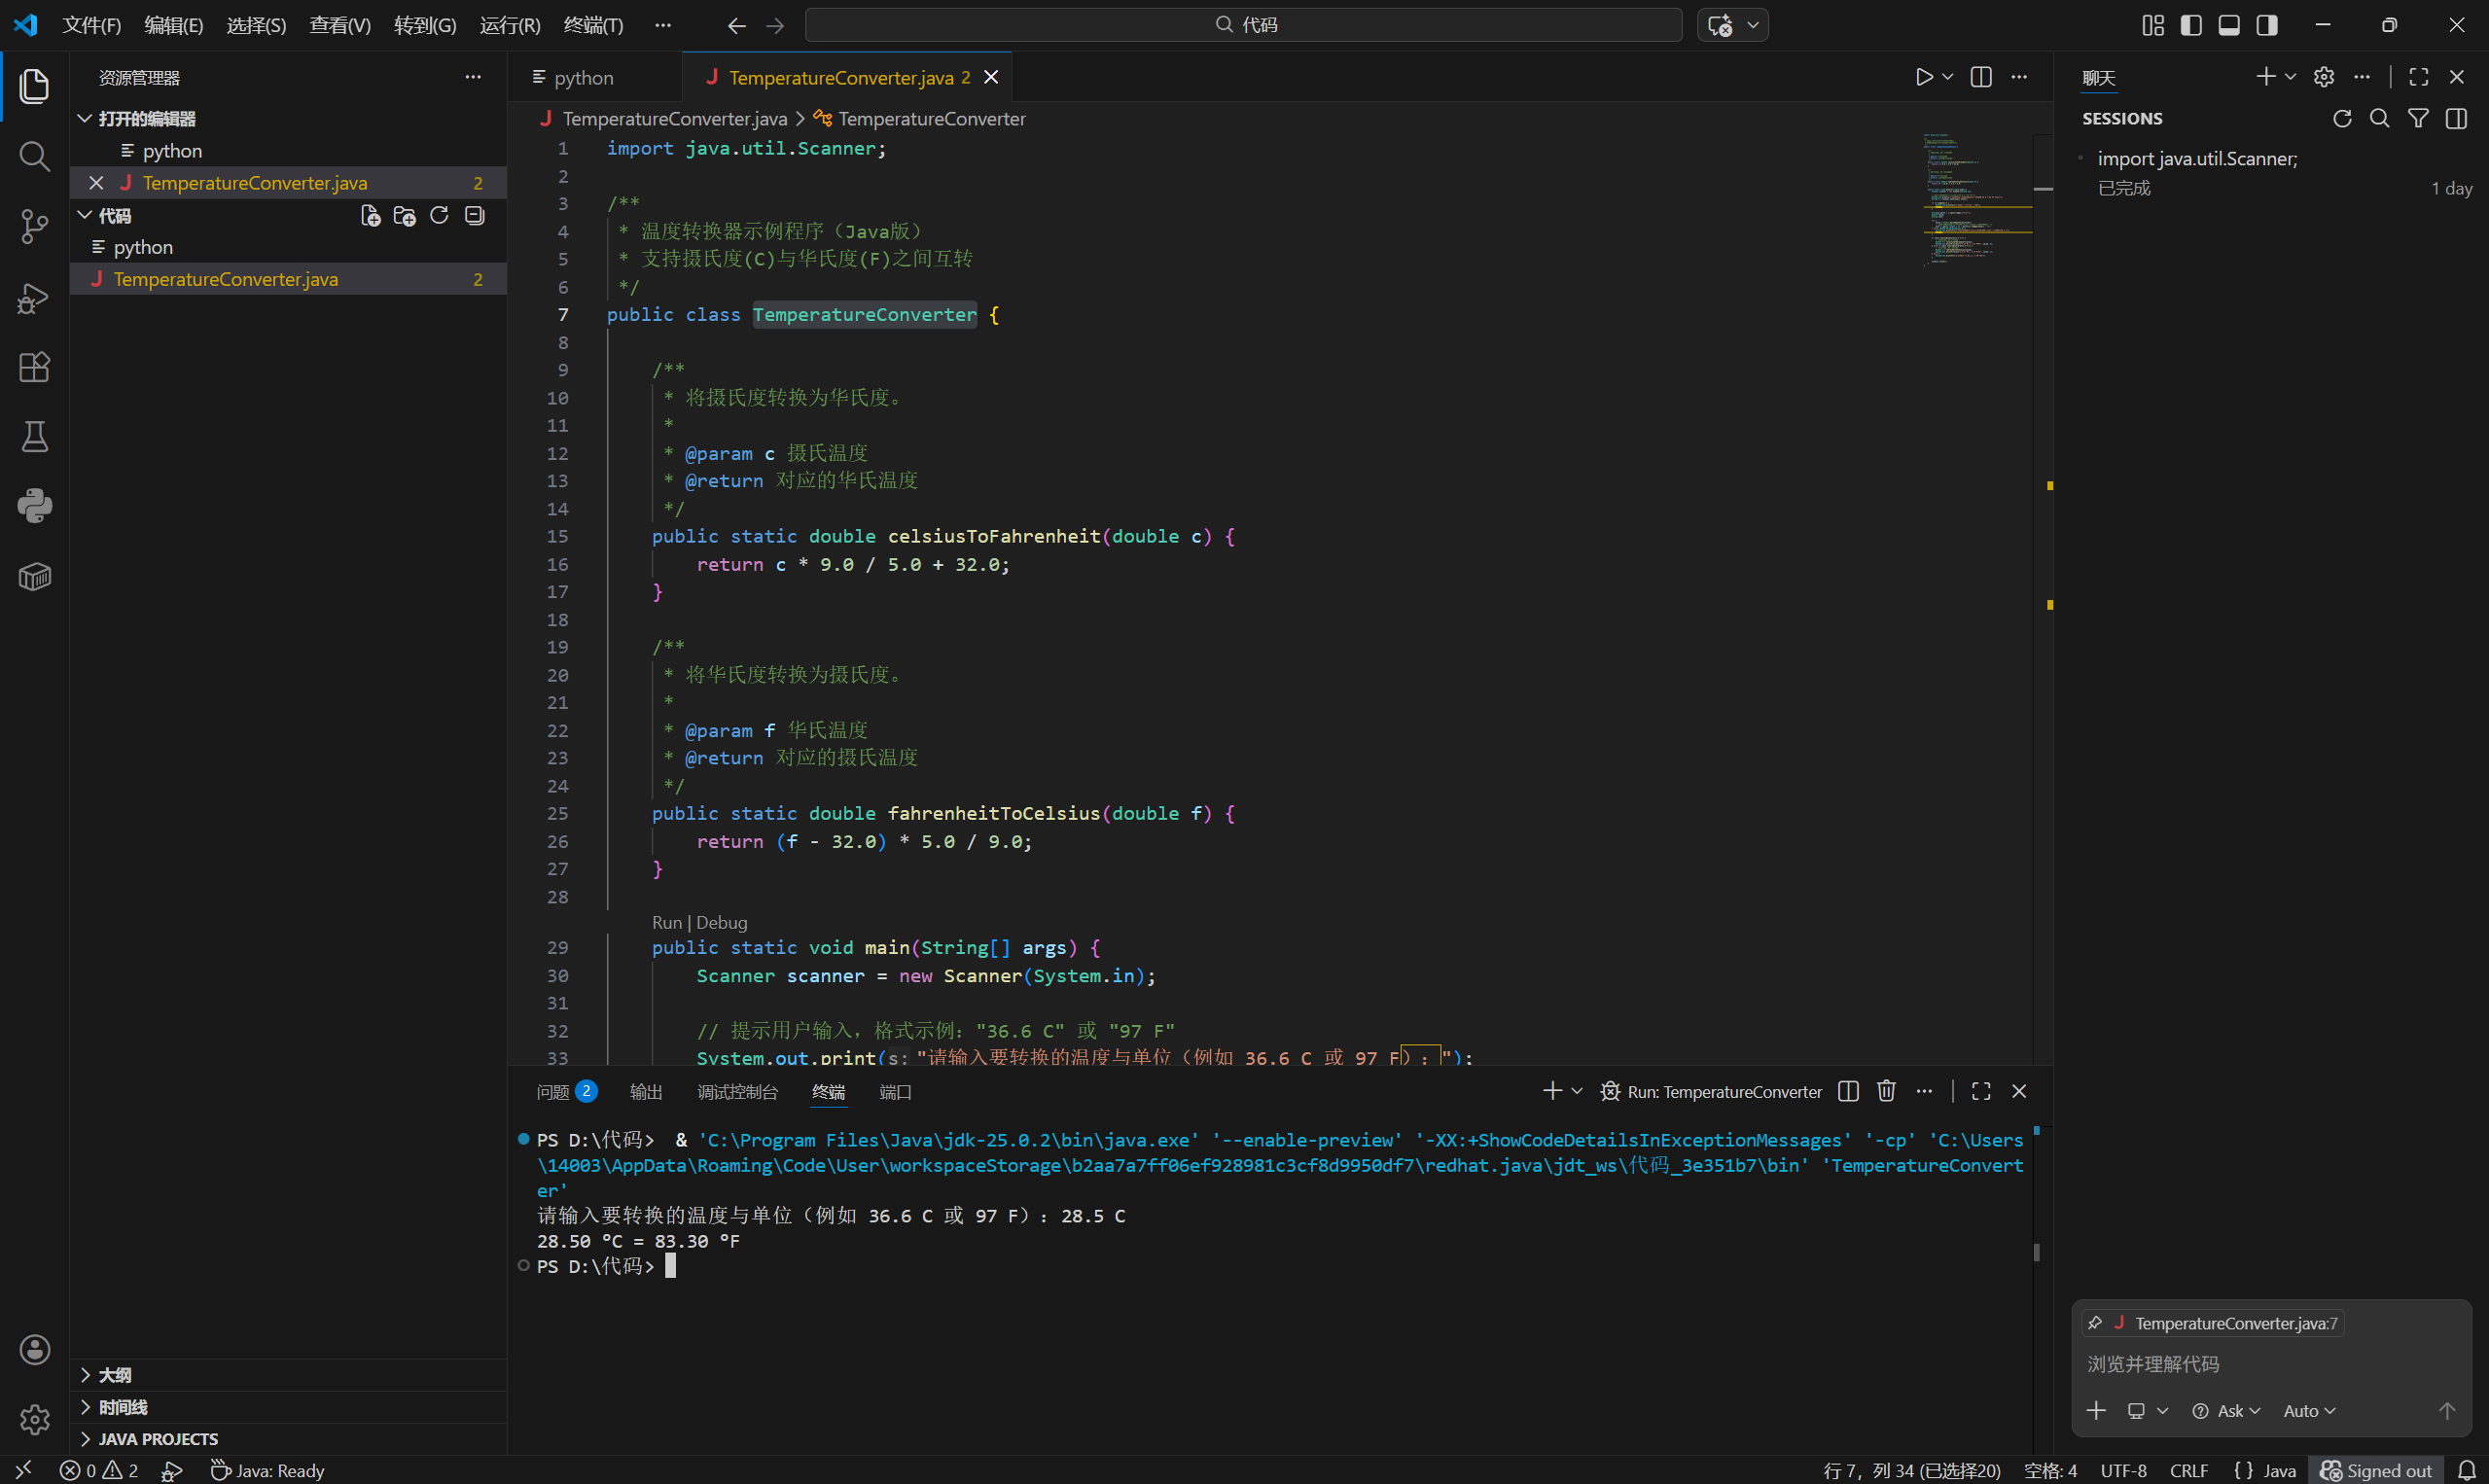Open the Source Control view

tap(34, 226)
